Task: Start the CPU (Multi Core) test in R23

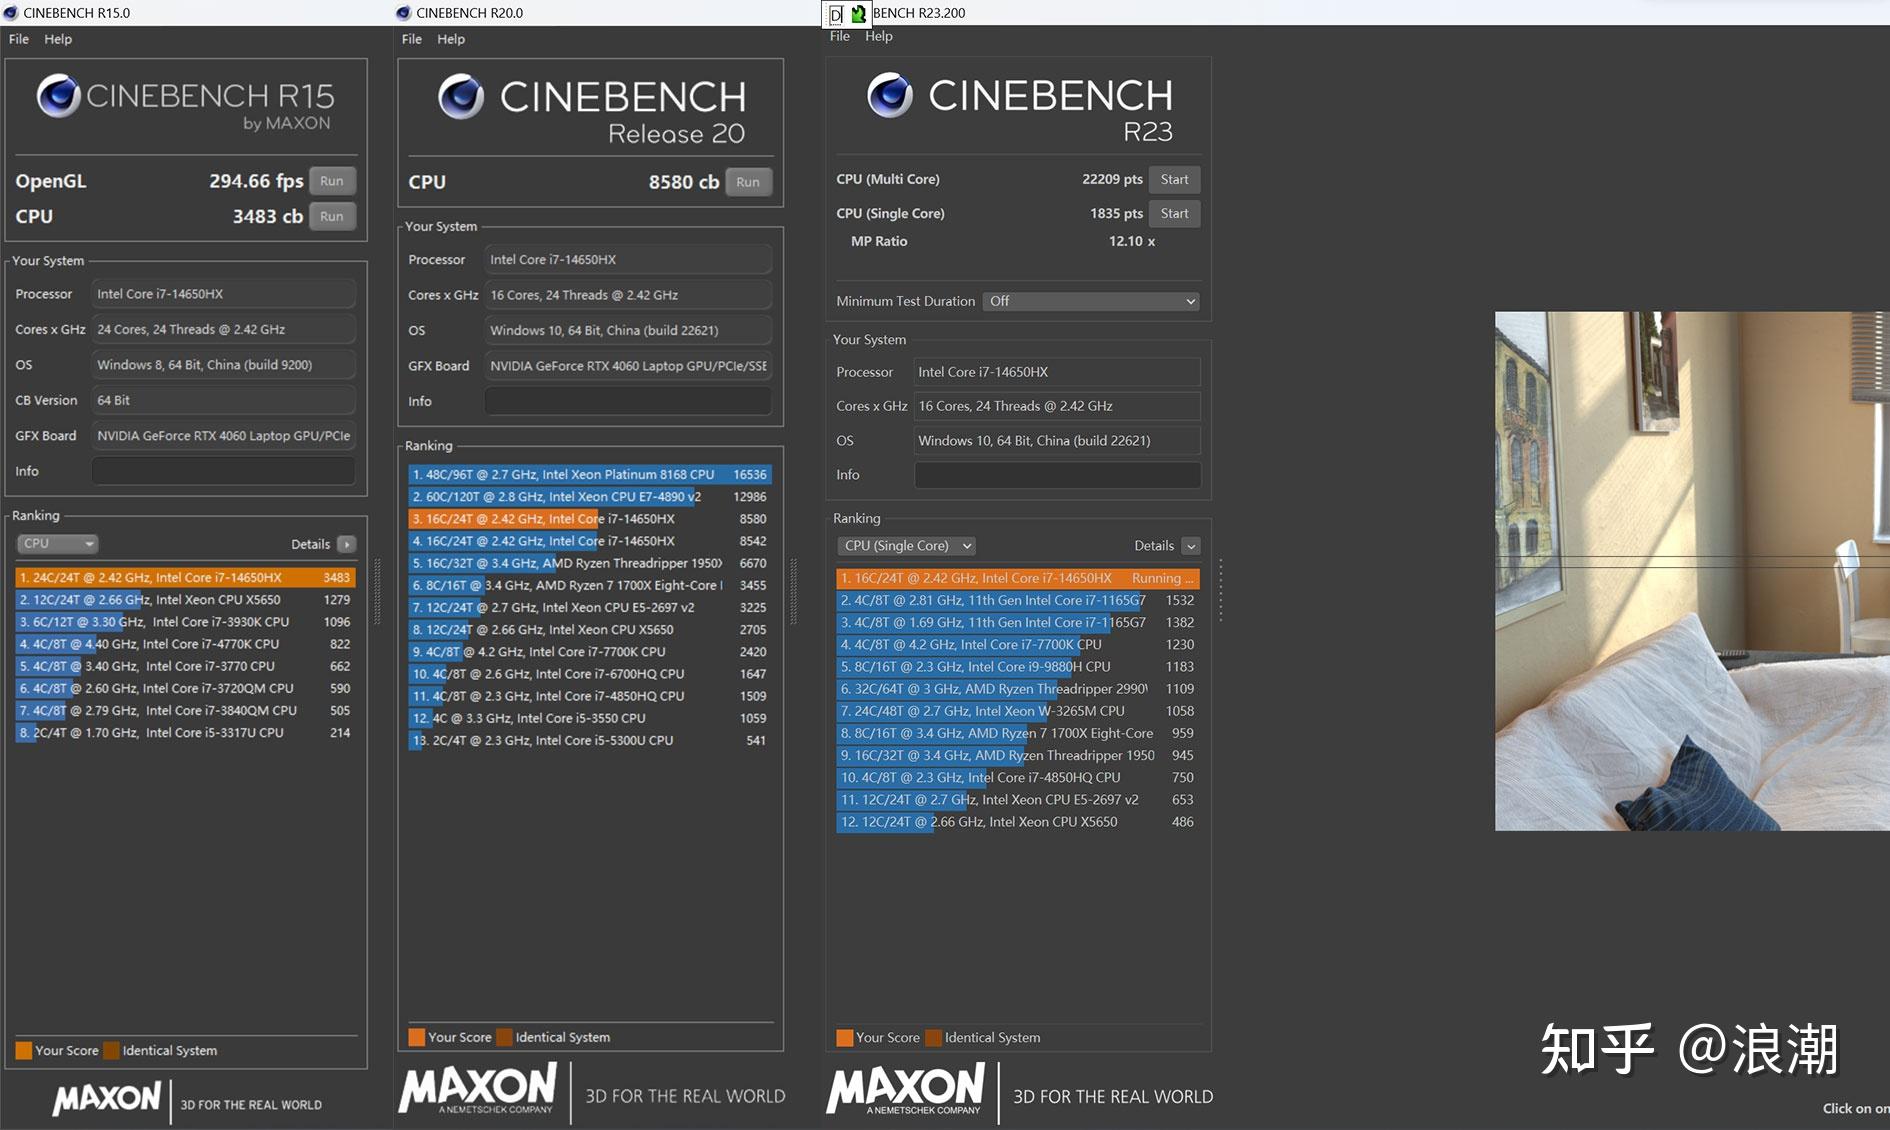Action: 1174,179
